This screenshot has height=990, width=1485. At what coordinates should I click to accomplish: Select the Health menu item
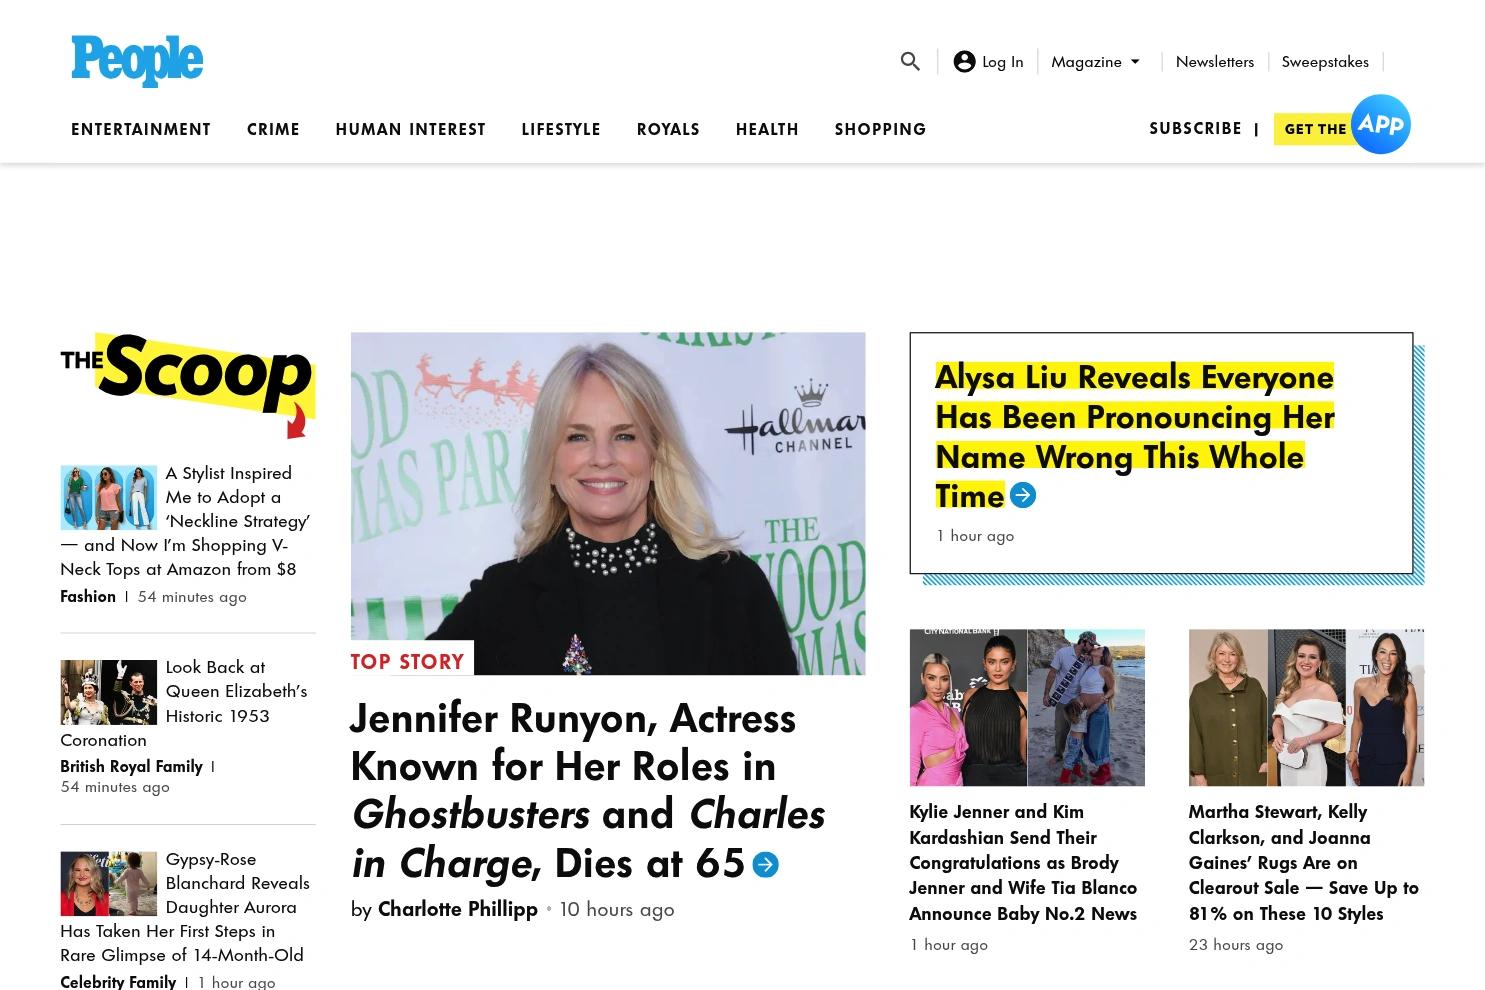pos(767,129)
